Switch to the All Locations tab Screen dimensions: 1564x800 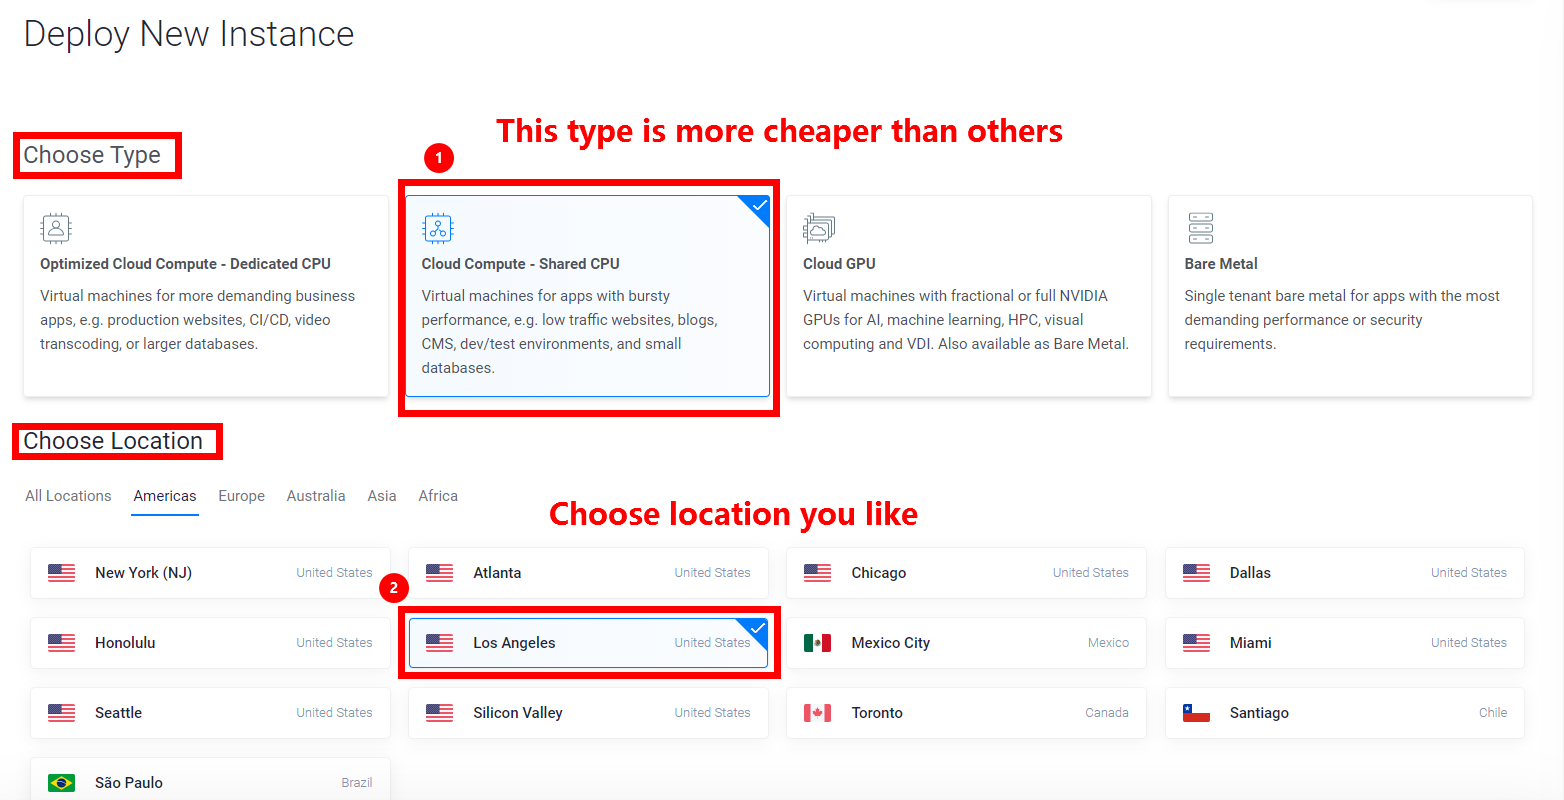click(x=68, y=496)
